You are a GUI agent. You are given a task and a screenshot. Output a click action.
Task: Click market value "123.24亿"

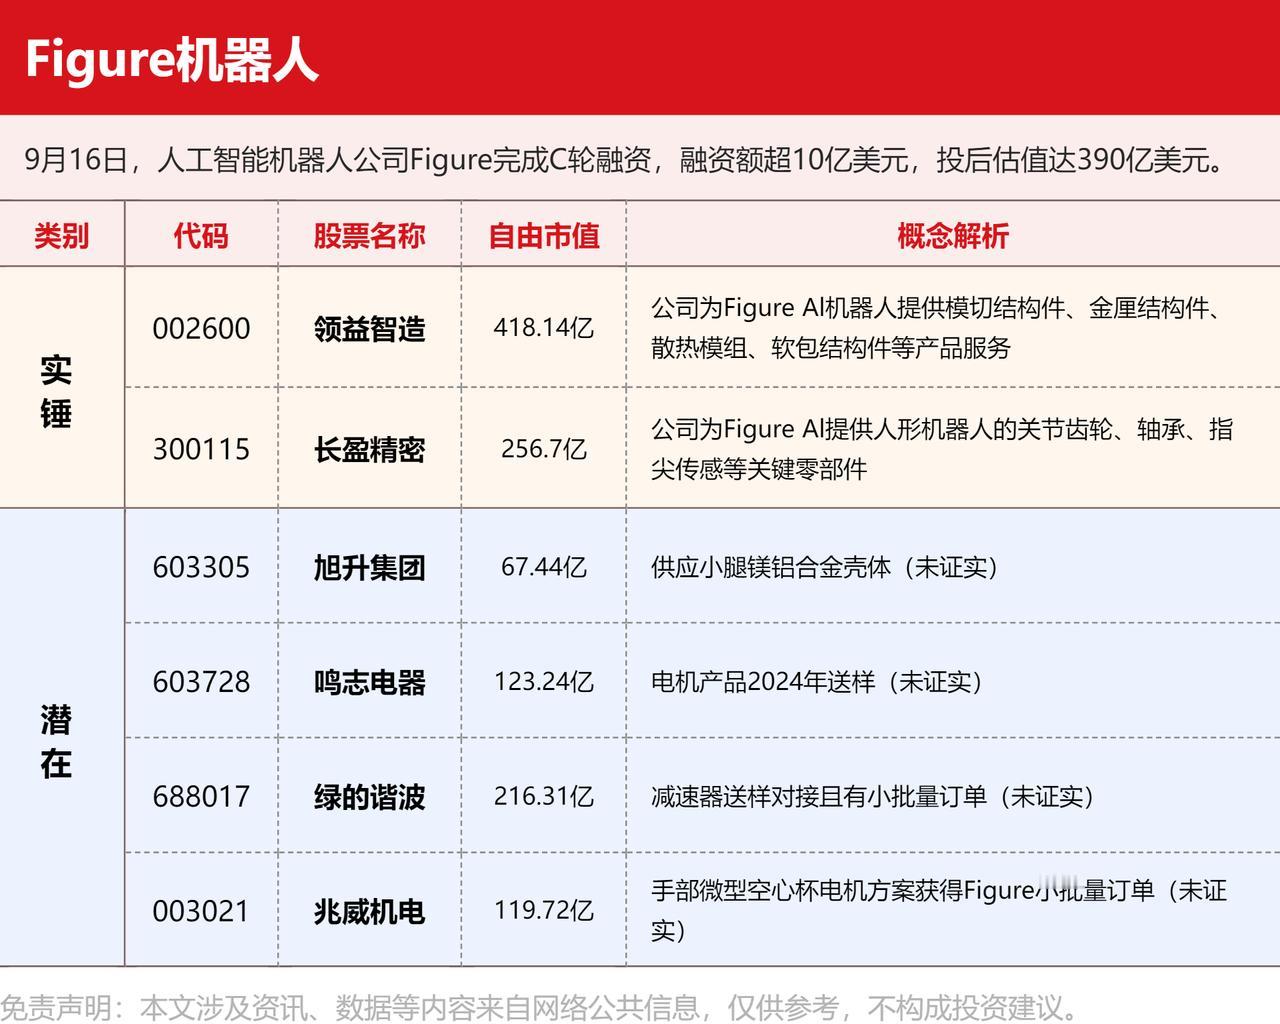(544, 682)
